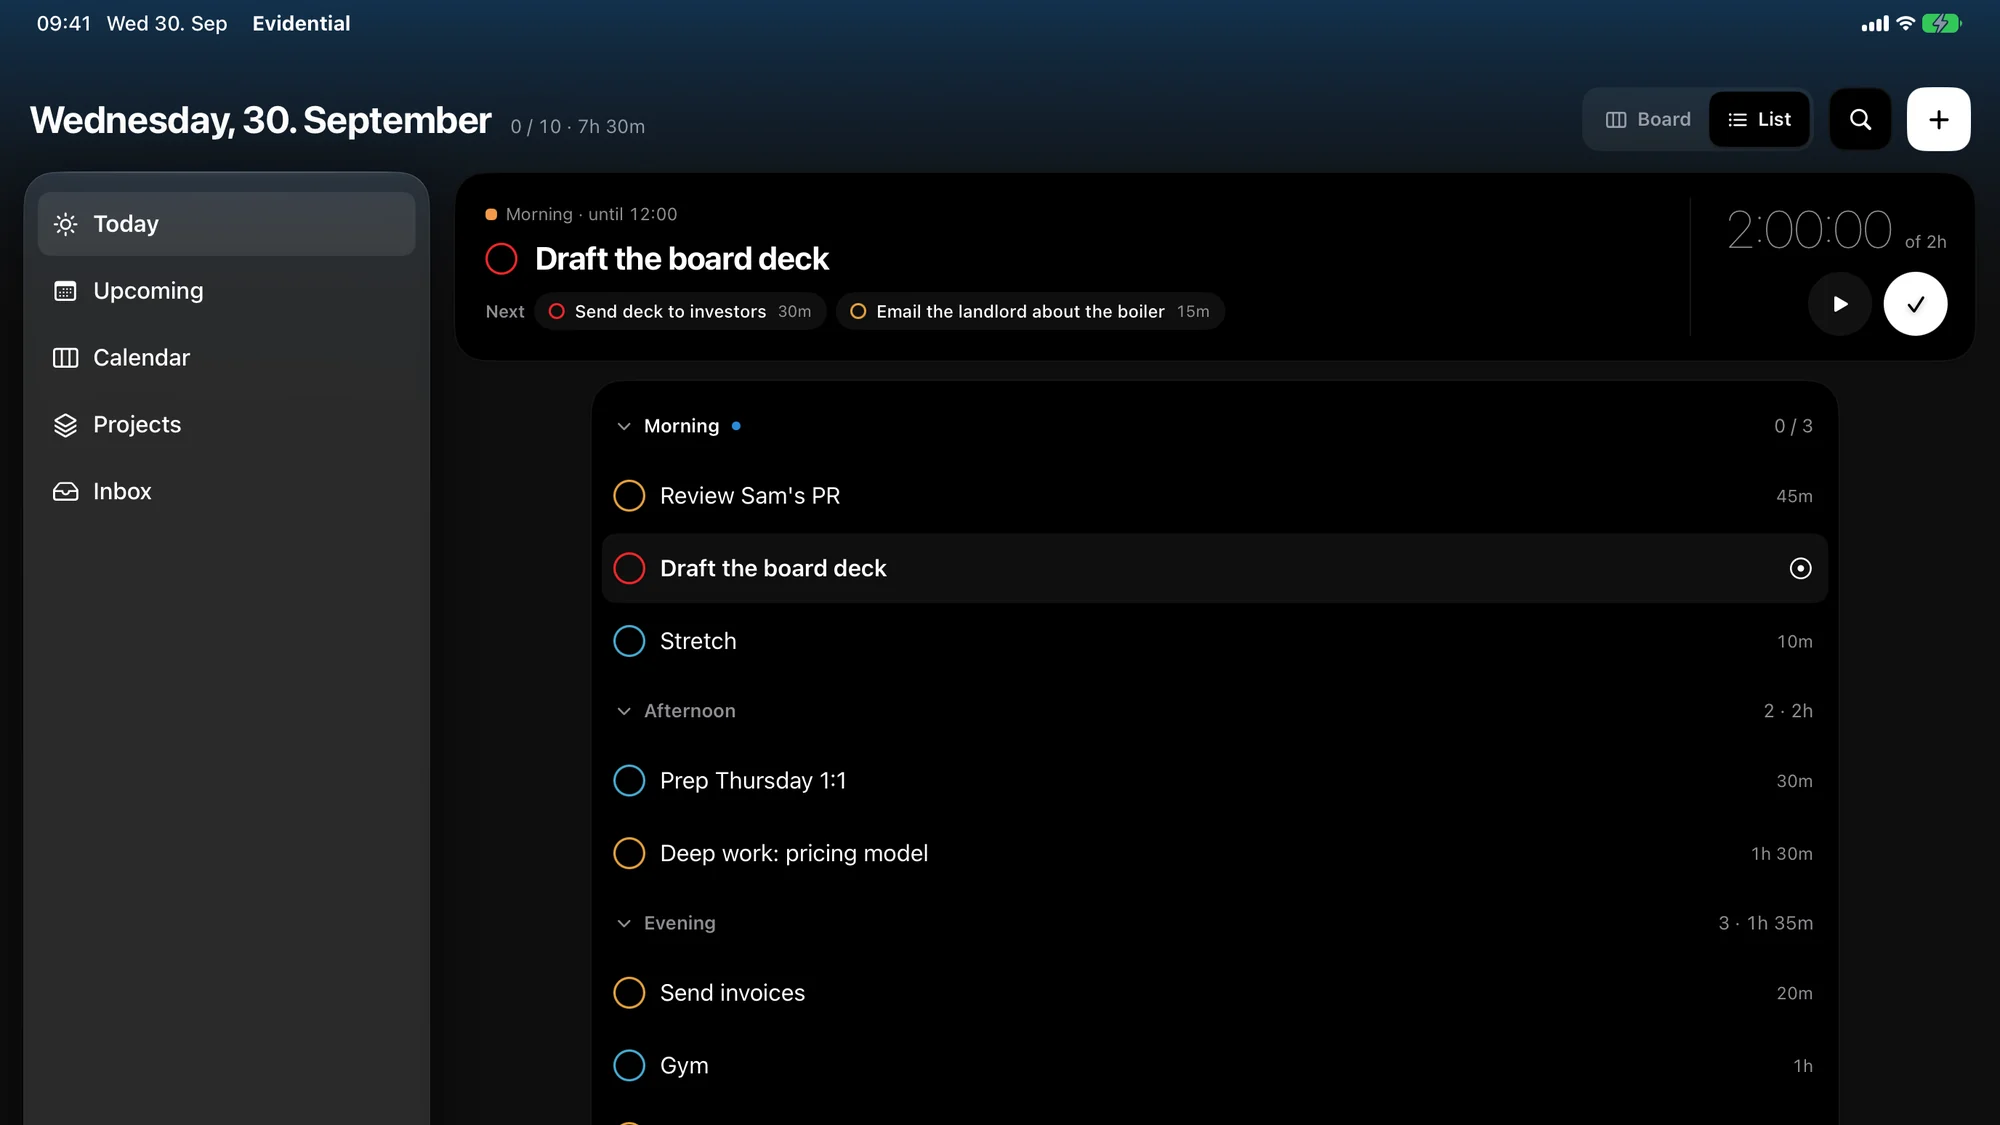Check off Stretch task
Screen dimensions: 2000x1125
point(629,641)
